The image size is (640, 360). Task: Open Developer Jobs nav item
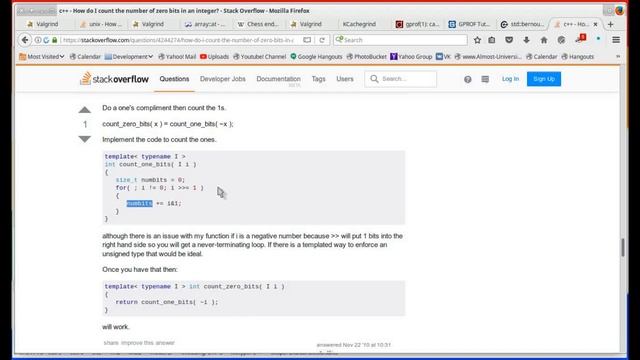(x=222, y=79)
